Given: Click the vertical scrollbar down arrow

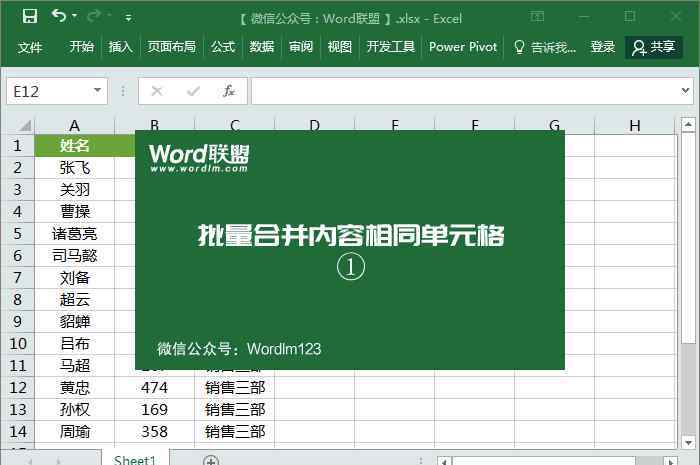Looking at the screenshot, I should [x=688, y=442].
